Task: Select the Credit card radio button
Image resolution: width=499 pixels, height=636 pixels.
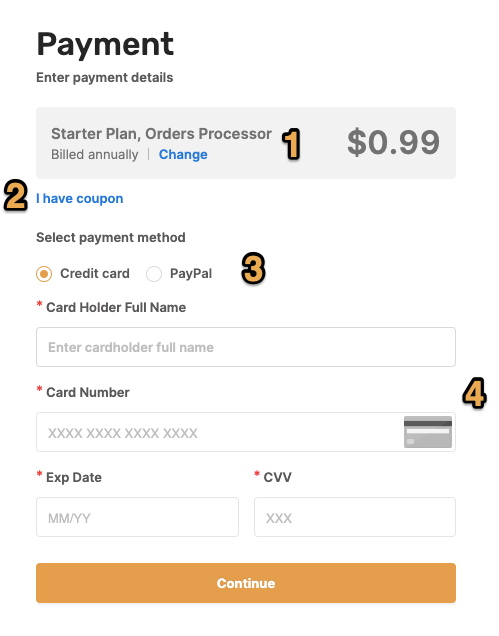Action: (44, 274)
